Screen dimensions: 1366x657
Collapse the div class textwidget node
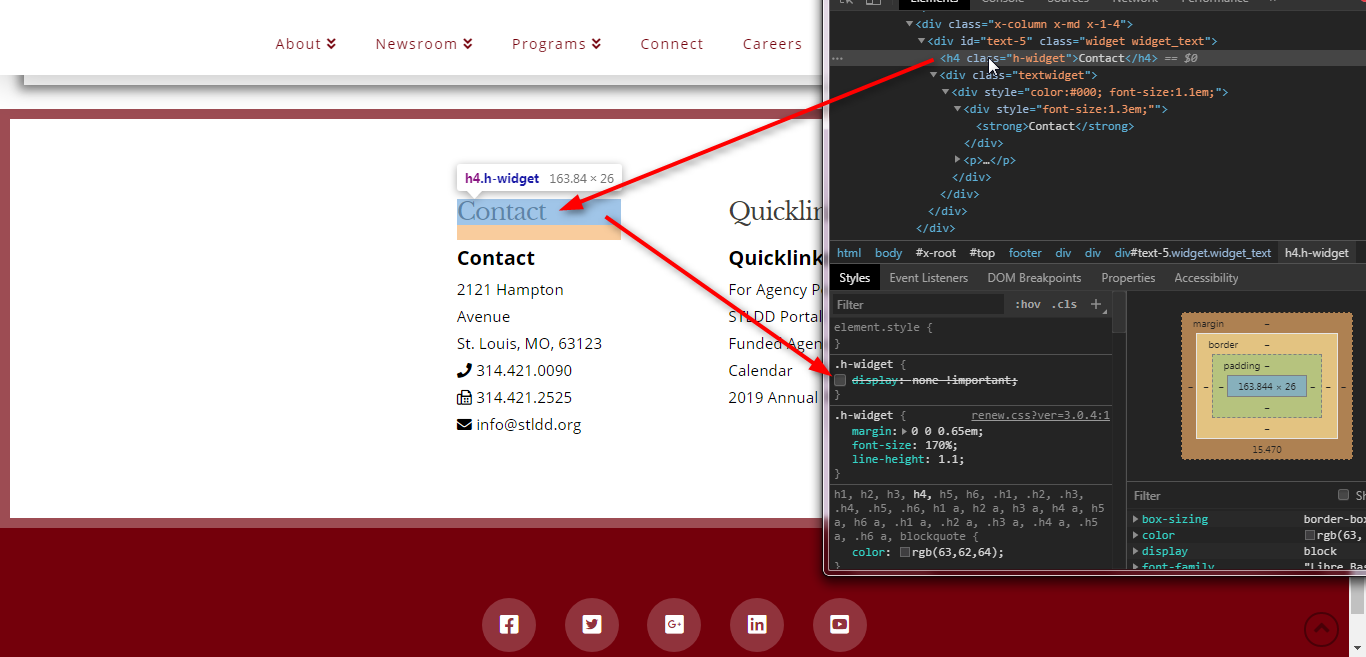pos(934,75)
